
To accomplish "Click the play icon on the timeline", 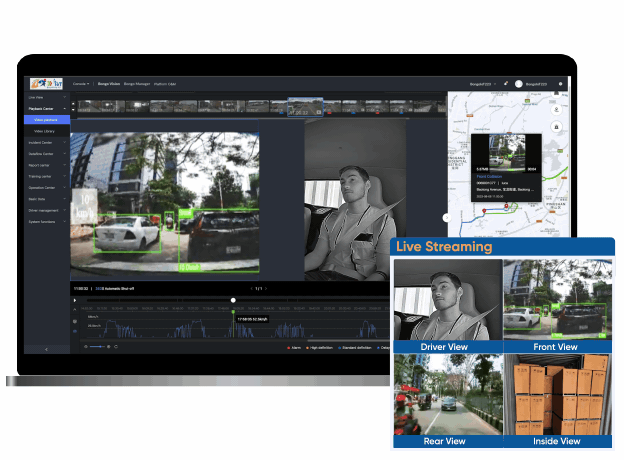I will point(74,300).
